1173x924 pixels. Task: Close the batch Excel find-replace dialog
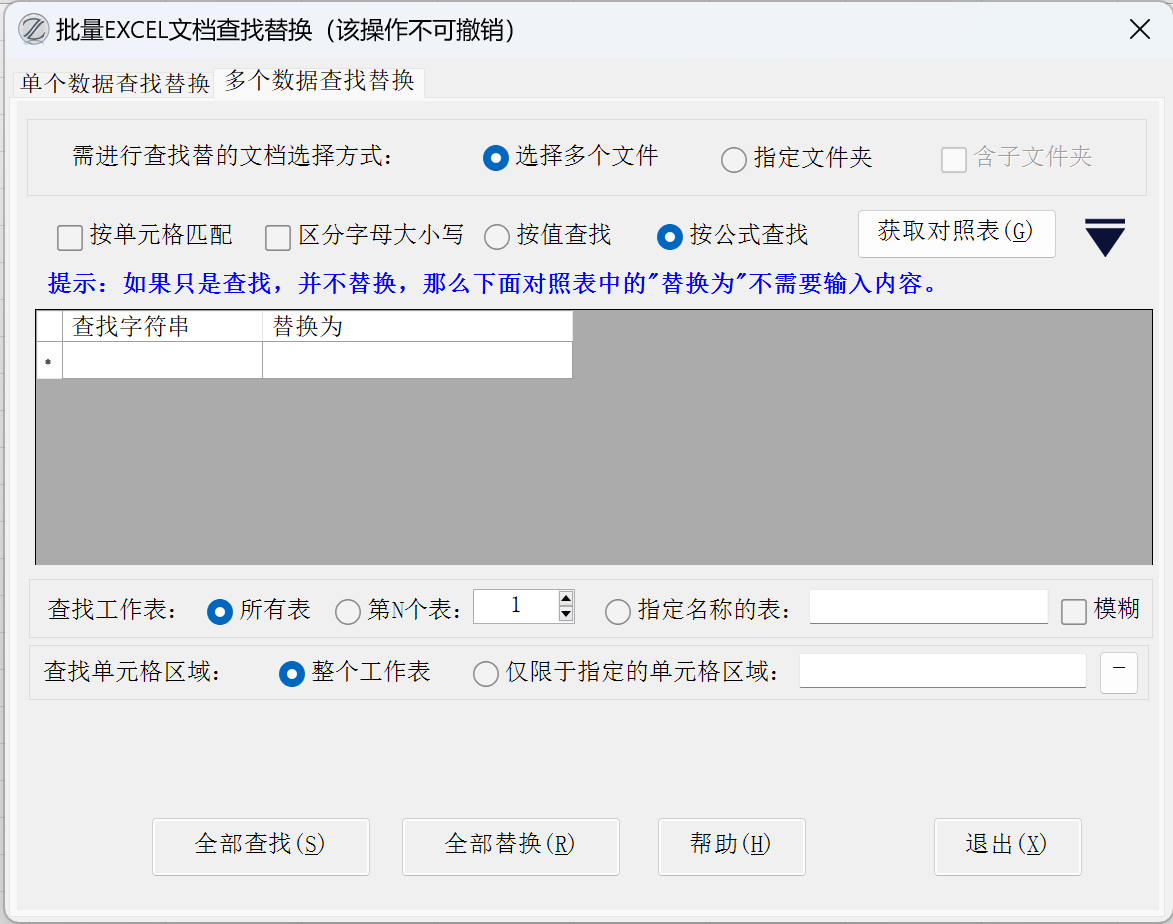1139,29
